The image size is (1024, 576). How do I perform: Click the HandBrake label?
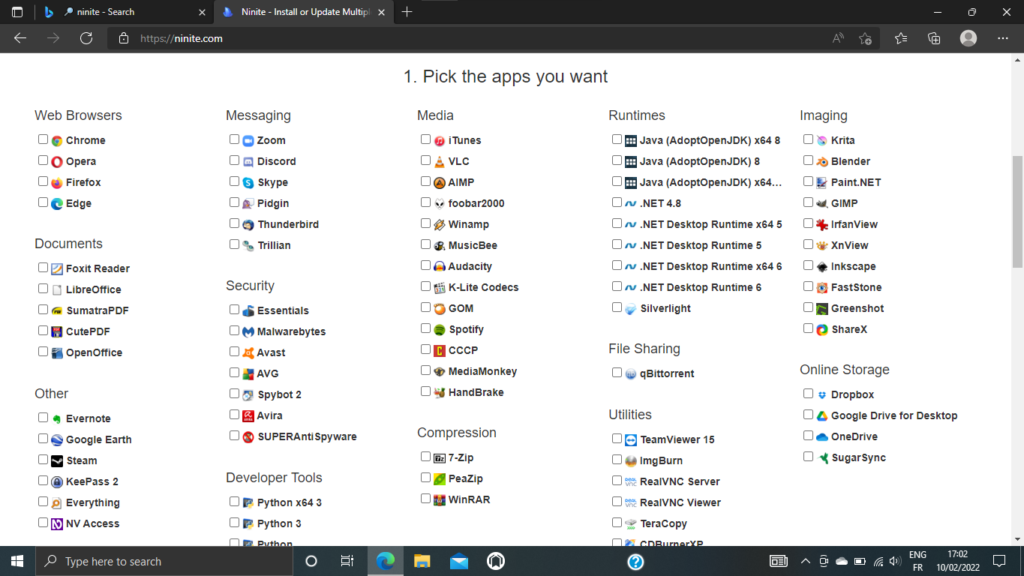point(476,392)
